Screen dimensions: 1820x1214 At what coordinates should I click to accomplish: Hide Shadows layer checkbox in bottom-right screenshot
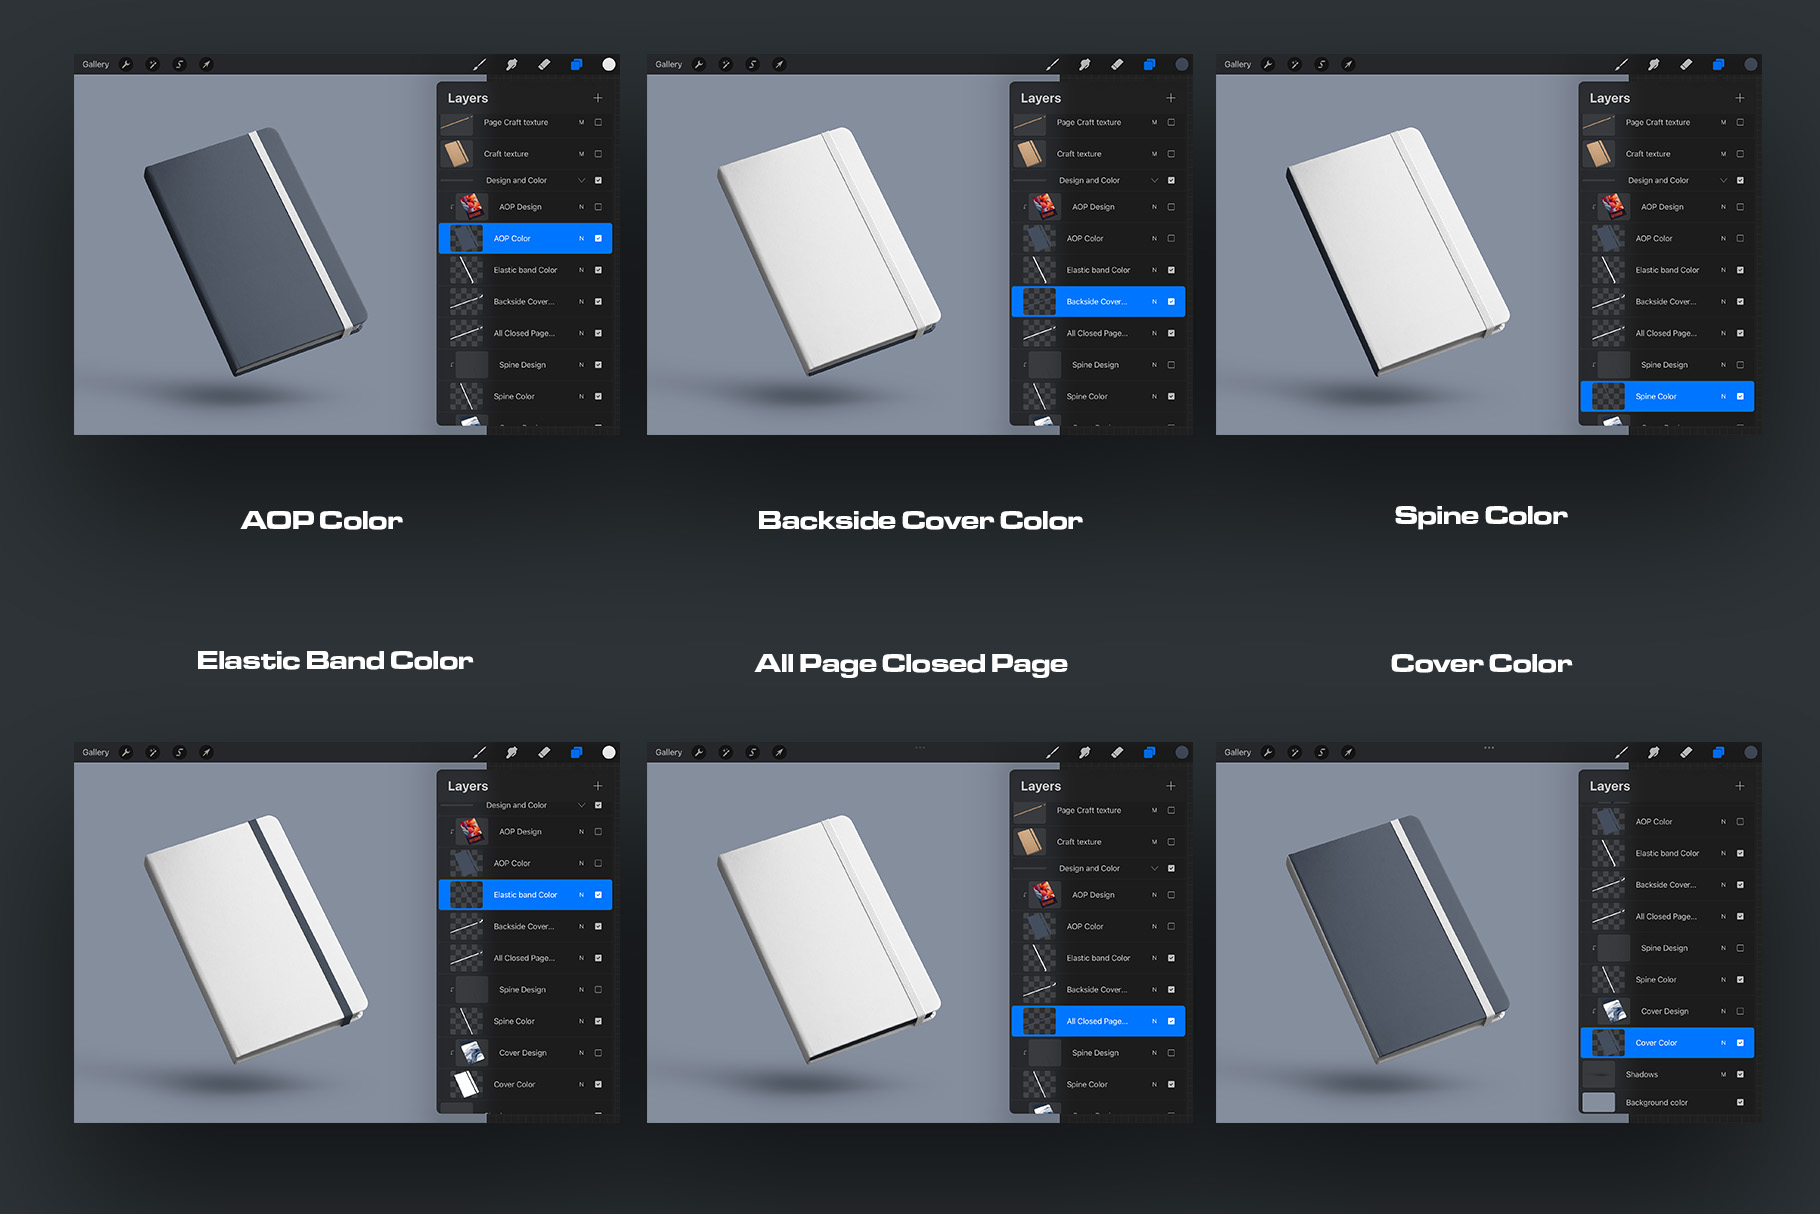(1740, 1074)
